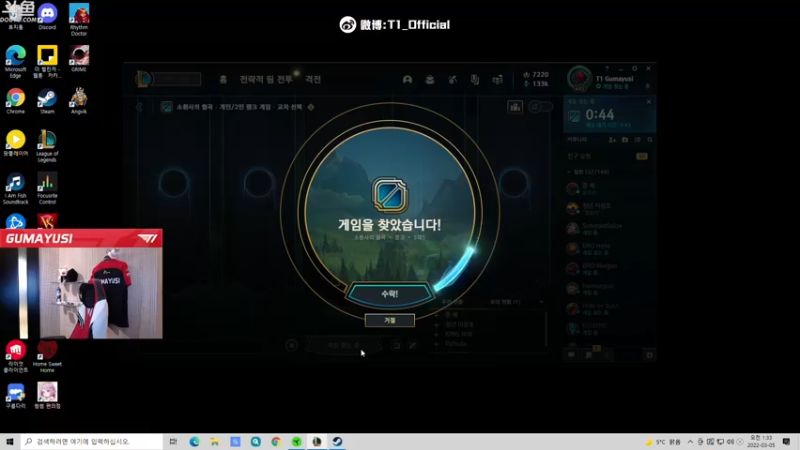800x450 pixels.
Task: Open the Focusrite Control shortcut
Action: (47, 188)
